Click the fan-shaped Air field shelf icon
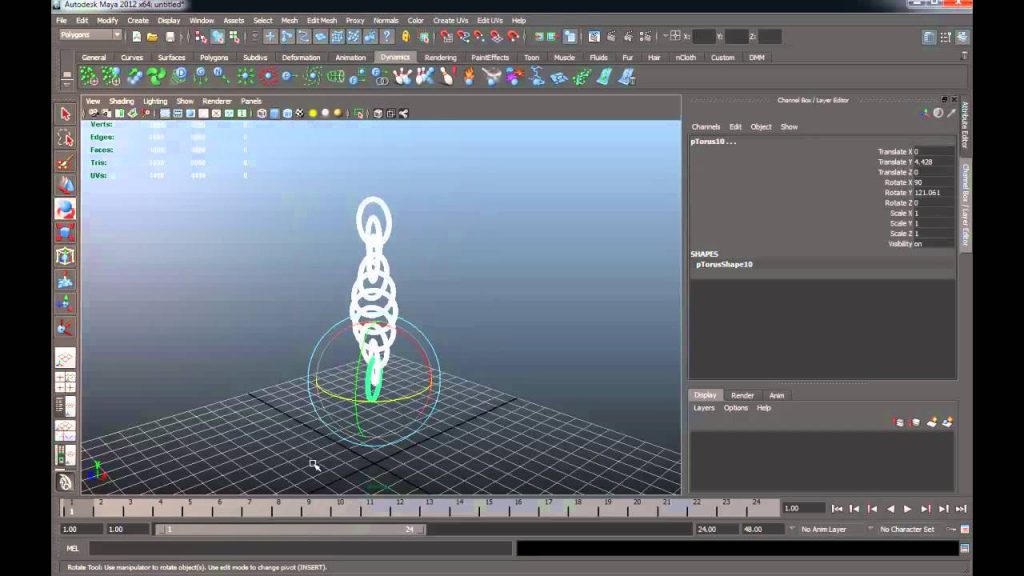 156,77
